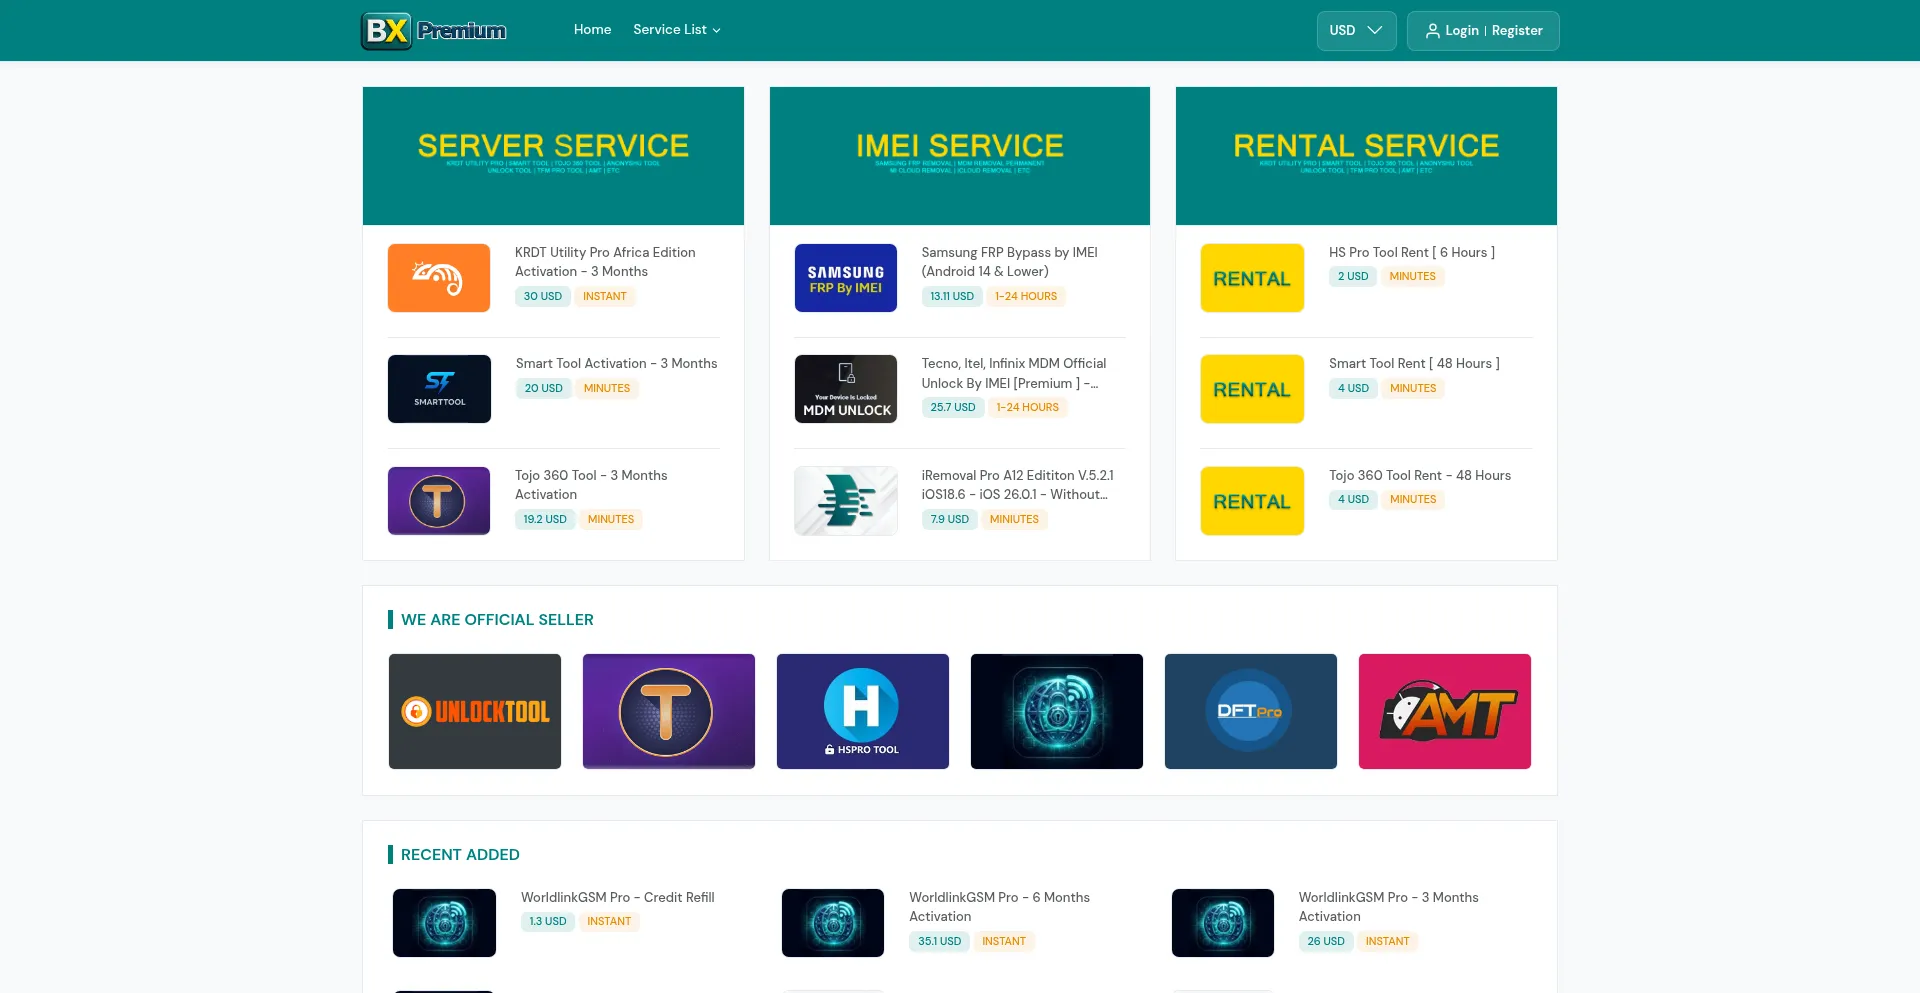Click the BX Premium logo
The width and height of the screenshot is (1920, 993).
click(x=434, y=31)
